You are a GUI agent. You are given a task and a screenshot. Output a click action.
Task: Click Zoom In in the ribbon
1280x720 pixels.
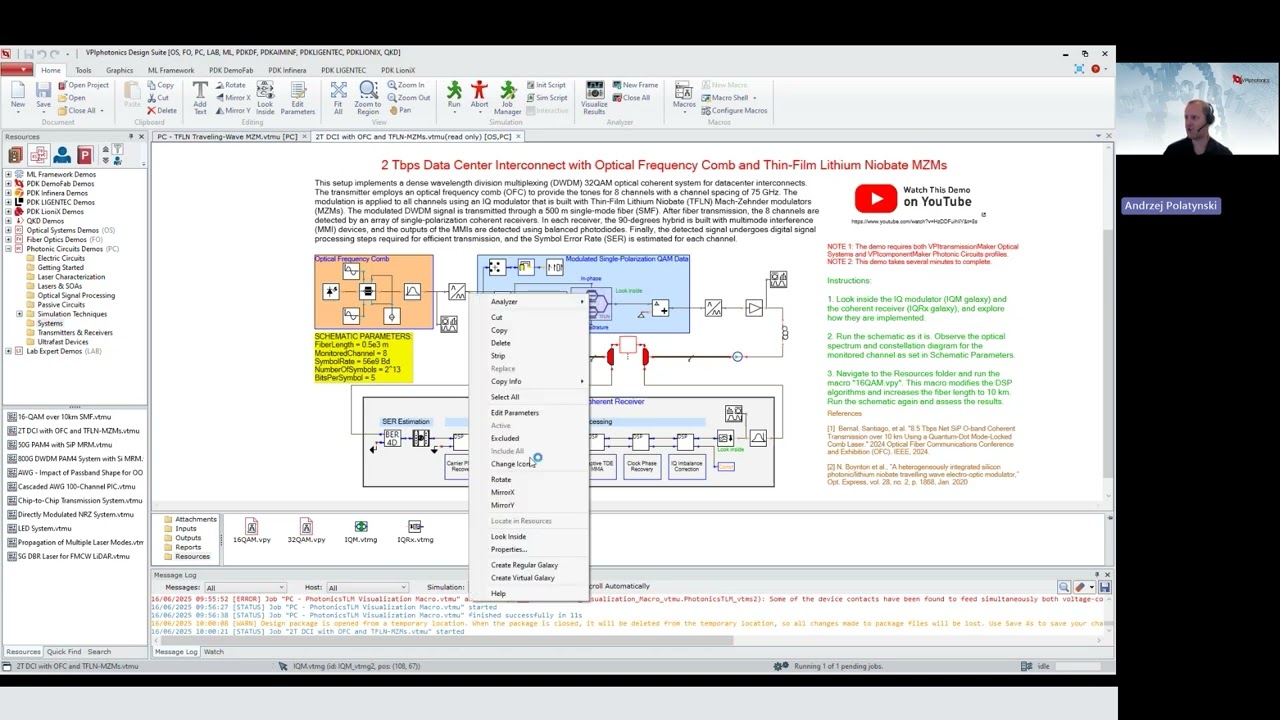coord(406,85)
